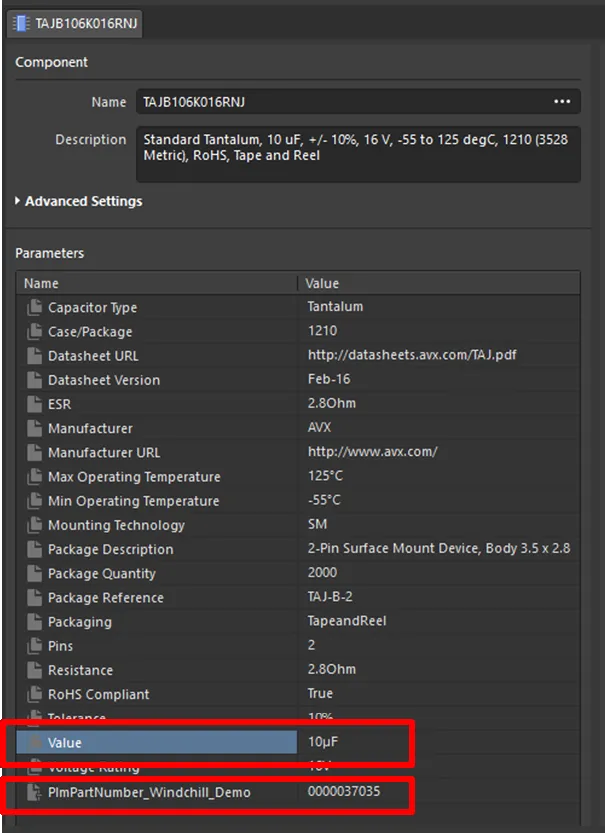Click the document icon beside Capacitor Type
The width and height of the screenshot is (605, 833).
(x=35, y=307)
